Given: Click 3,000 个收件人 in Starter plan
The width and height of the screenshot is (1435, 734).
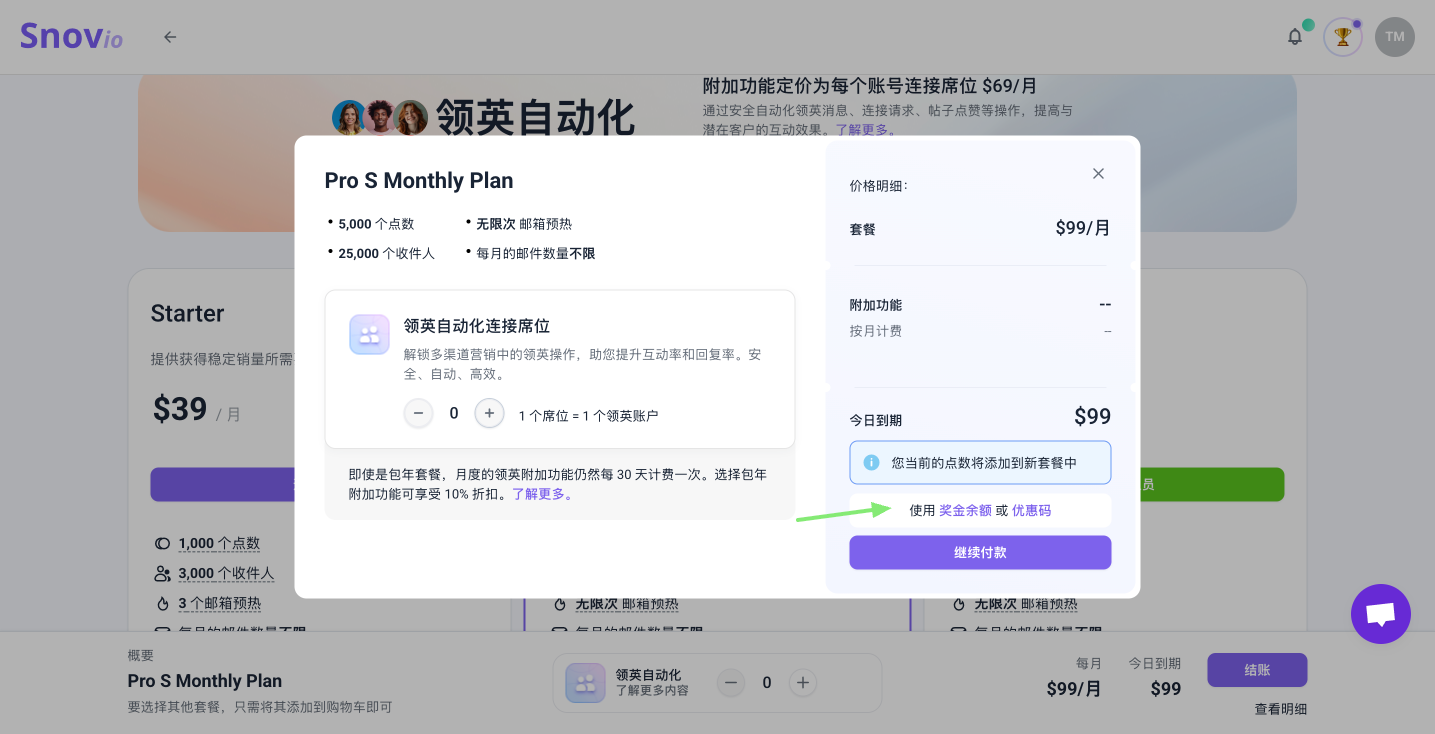Looking at the screenshot, I should point(226,573).
